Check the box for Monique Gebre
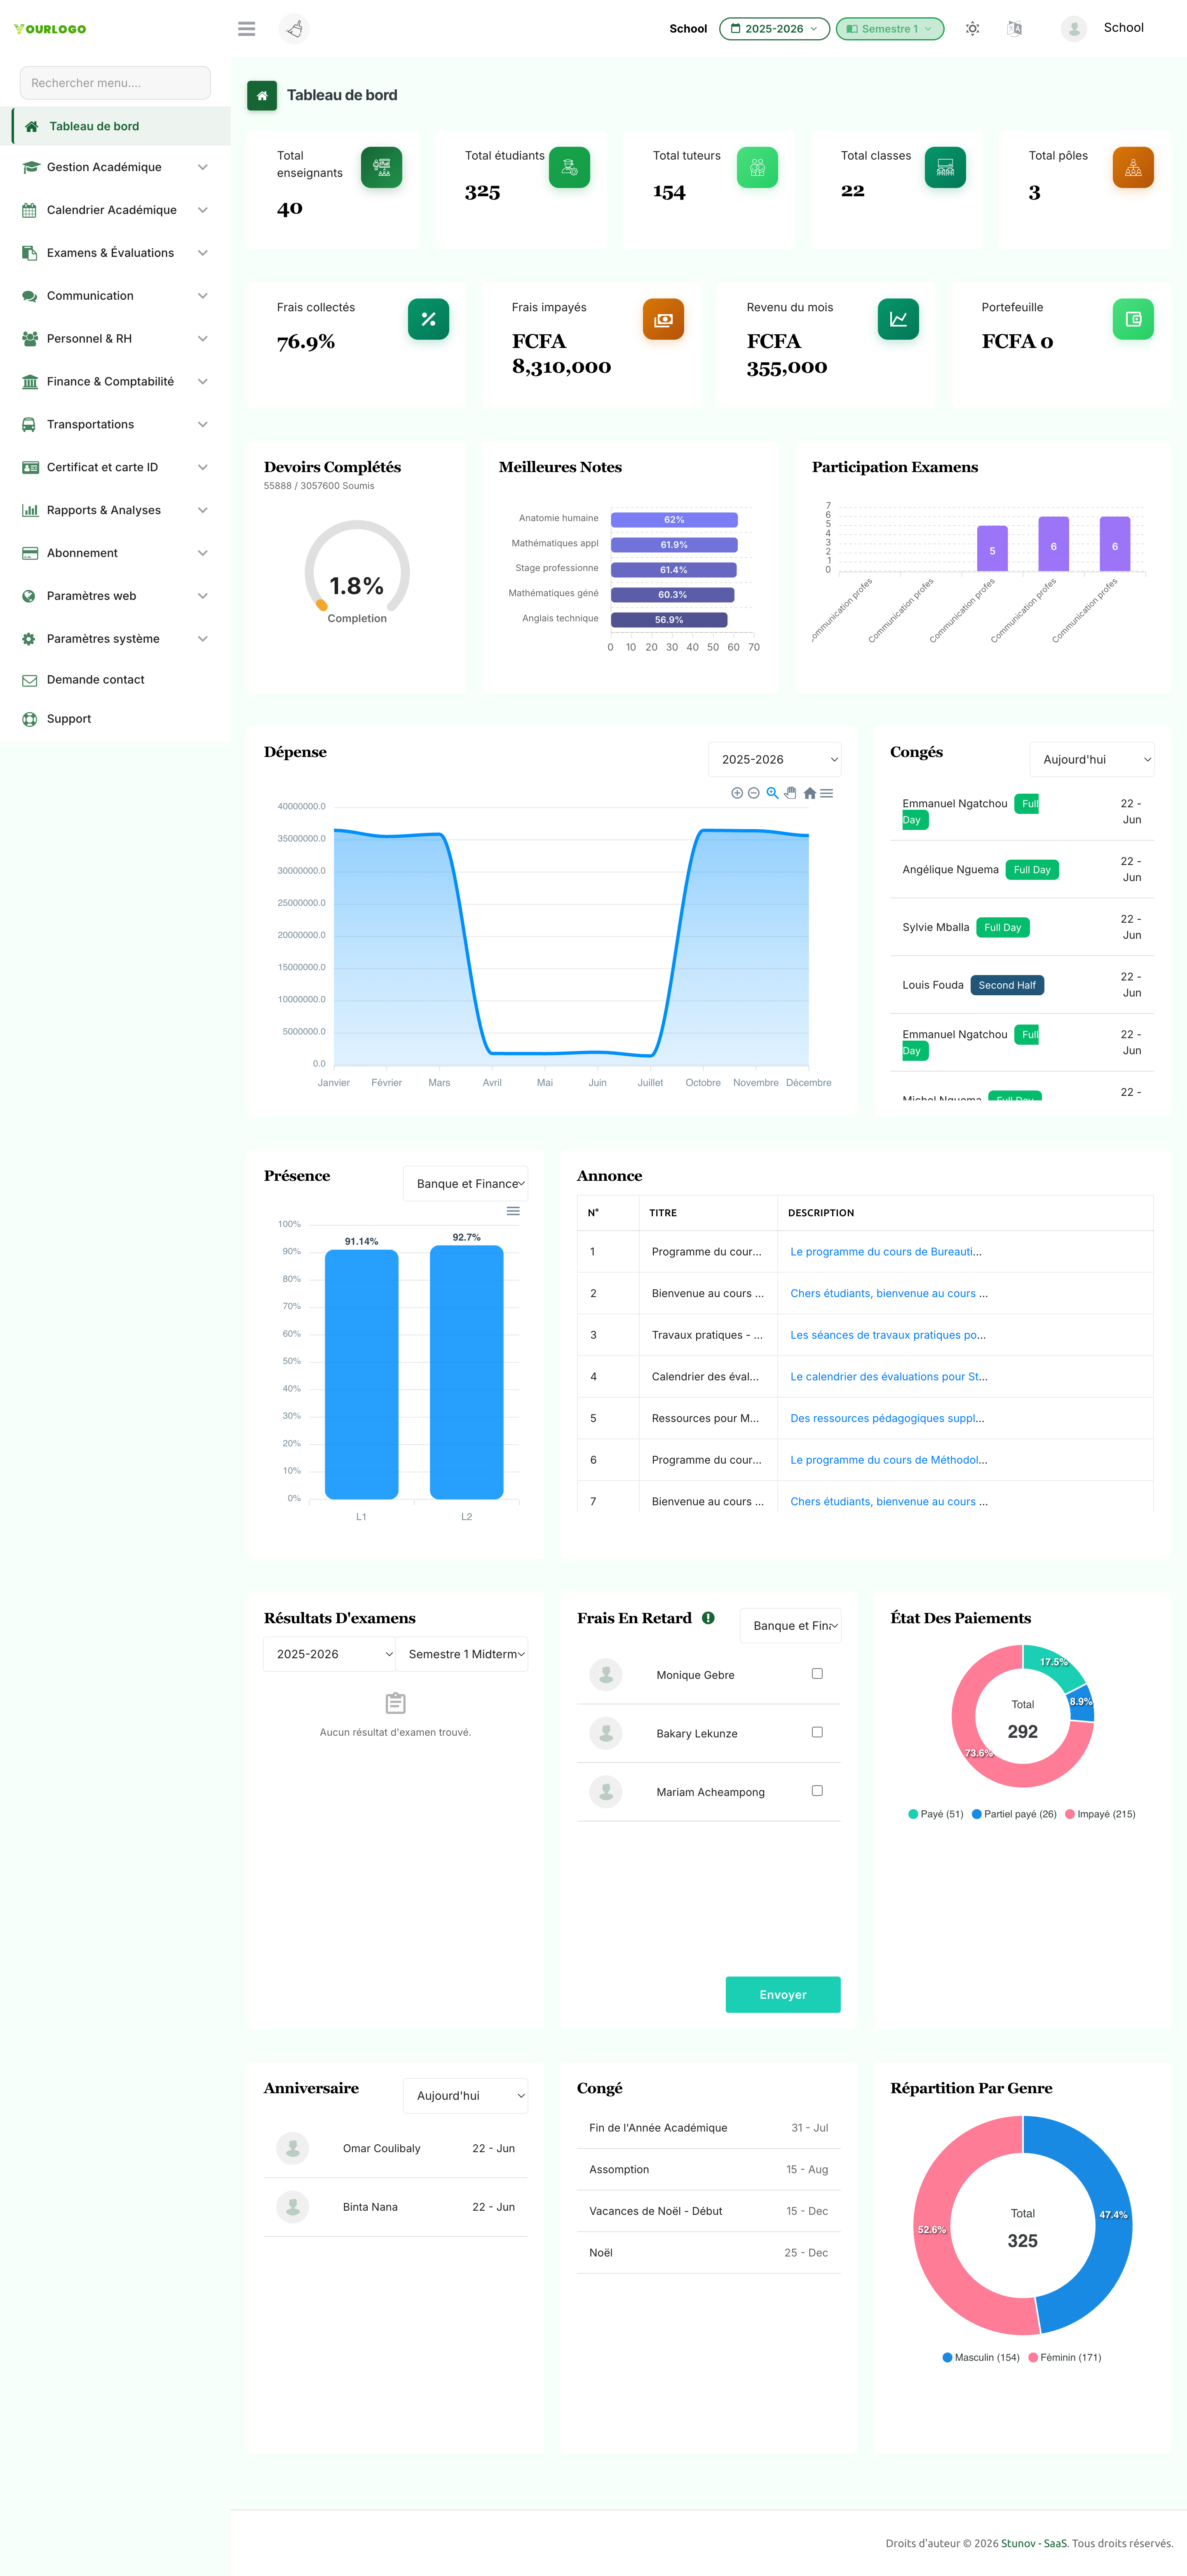Image resolution: width=1187 pixels, height=2576 pixels. coord(817,1674)
